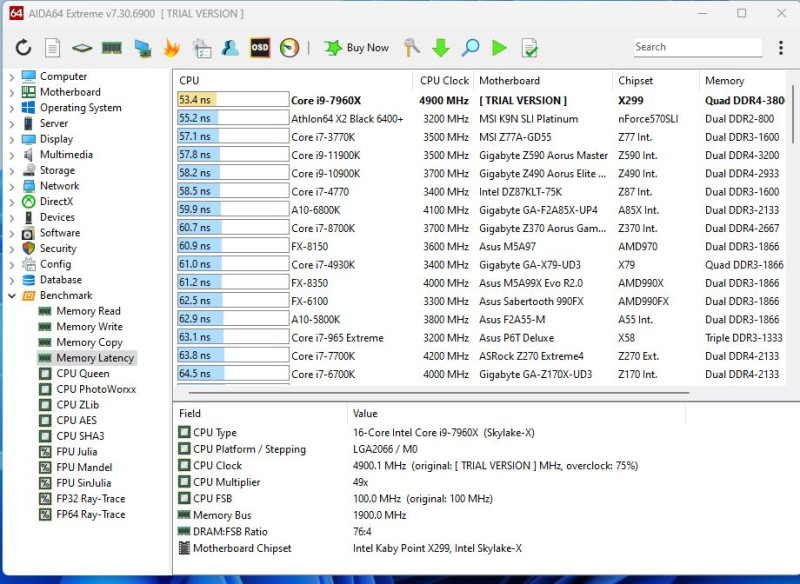The height and width of the screenshot is (584, 800).
Task: Expand the Operating System tree node
Action: 12,108
